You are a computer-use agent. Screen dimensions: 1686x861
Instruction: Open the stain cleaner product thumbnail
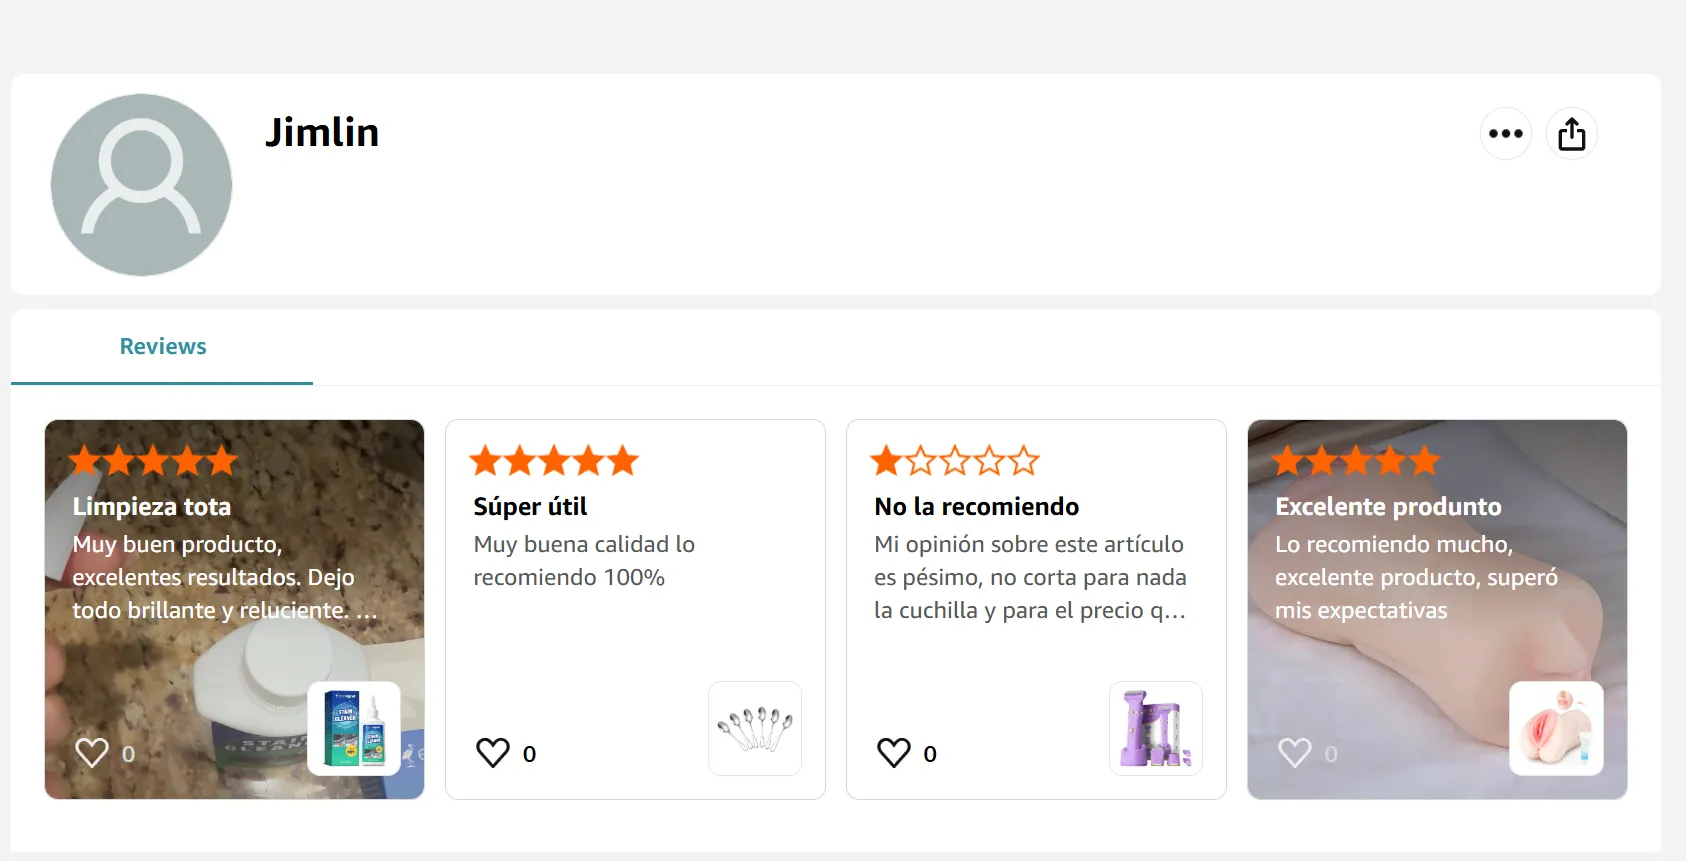tap(354, 728)
